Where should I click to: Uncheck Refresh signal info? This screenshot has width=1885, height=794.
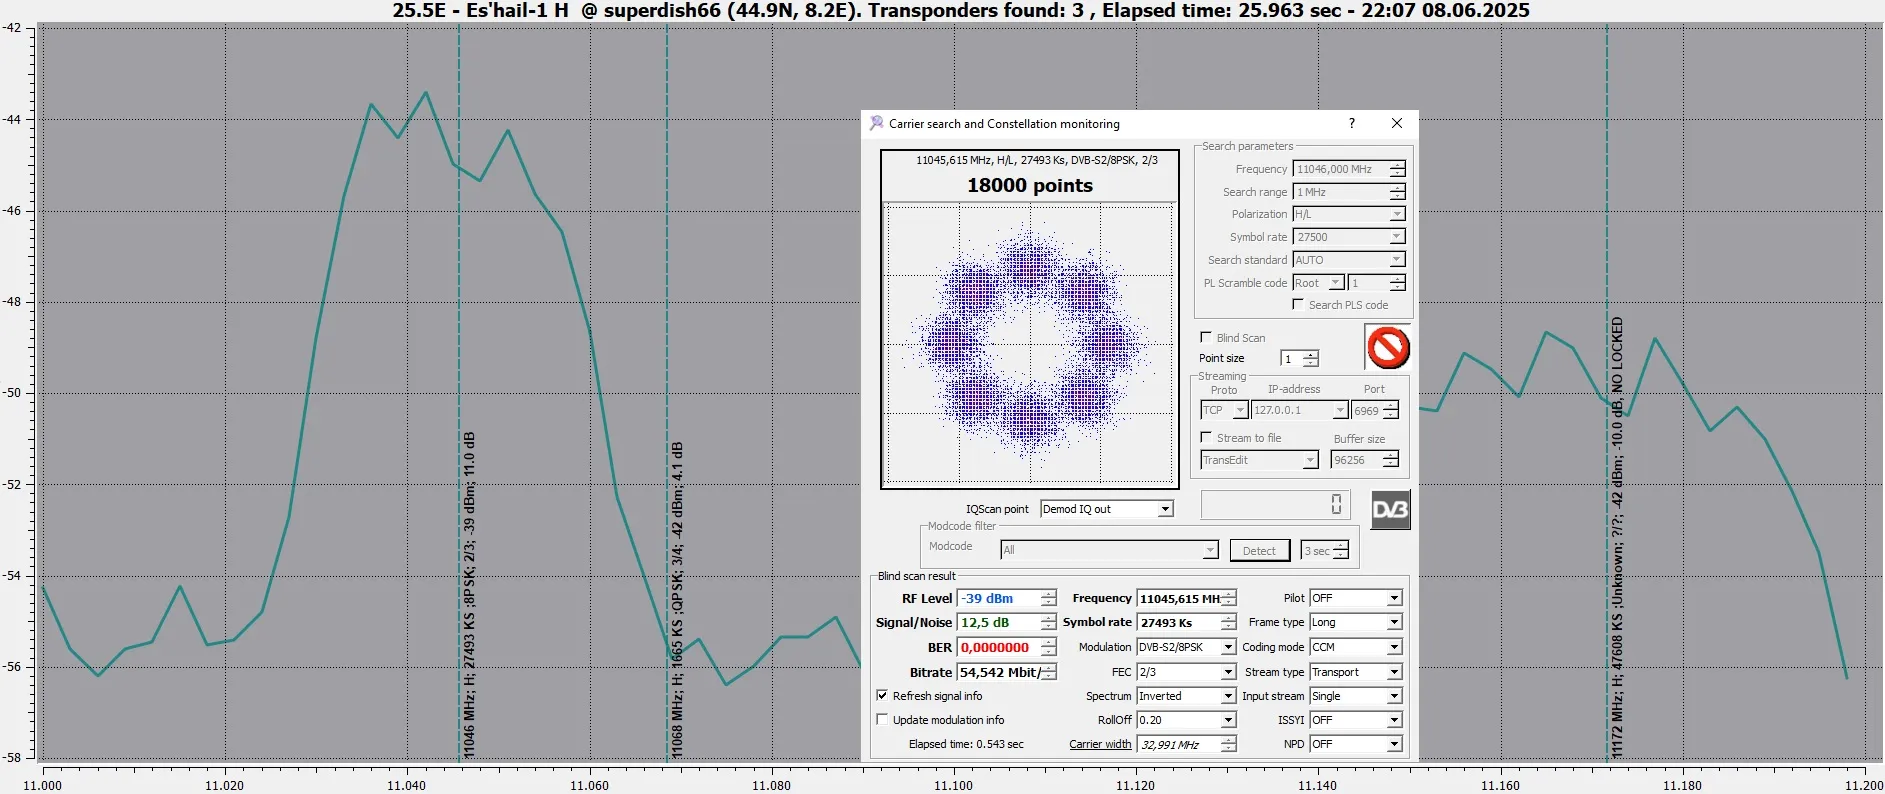882,695
